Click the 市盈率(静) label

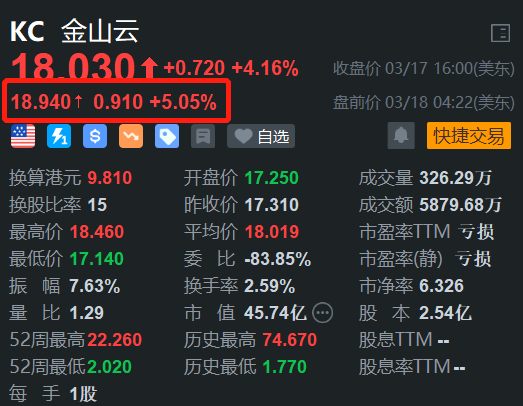pos(401,259)
